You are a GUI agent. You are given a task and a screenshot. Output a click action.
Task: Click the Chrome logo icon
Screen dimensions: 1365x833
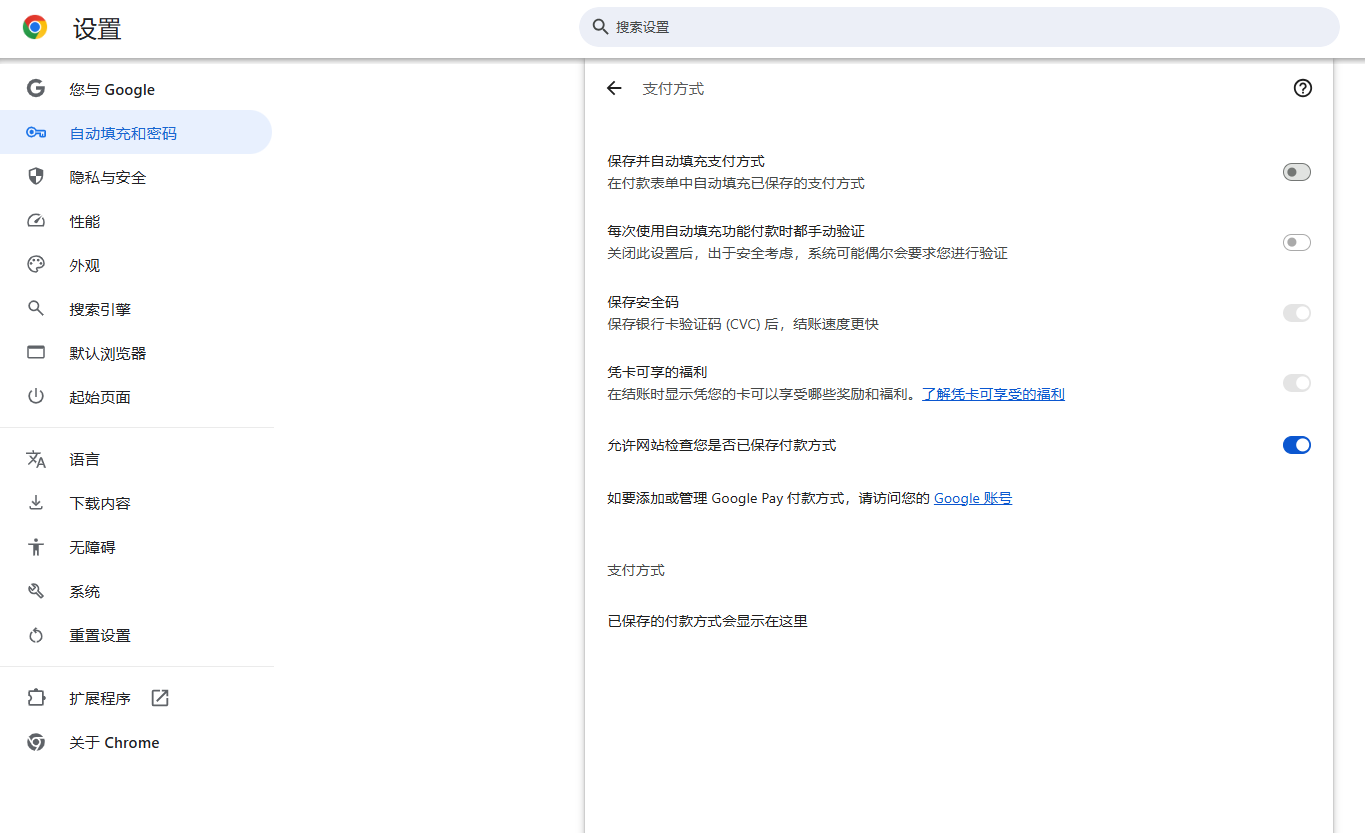35,28
